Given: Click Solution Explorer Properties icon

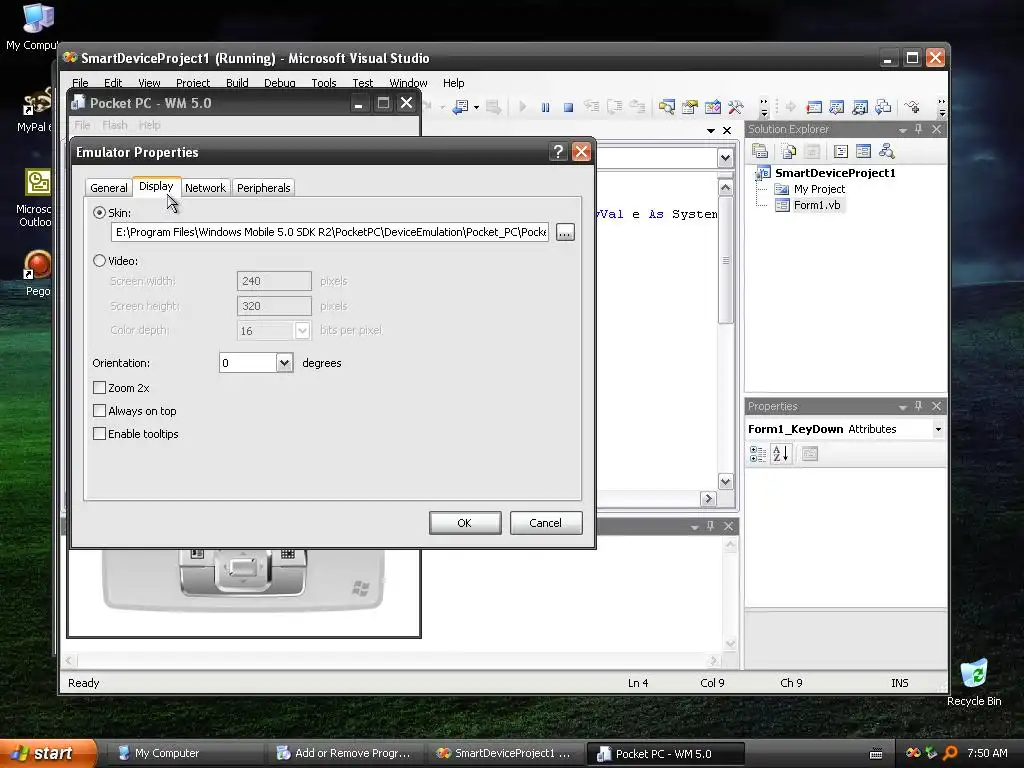Looking at the screenshot, I should click(760, 152).
